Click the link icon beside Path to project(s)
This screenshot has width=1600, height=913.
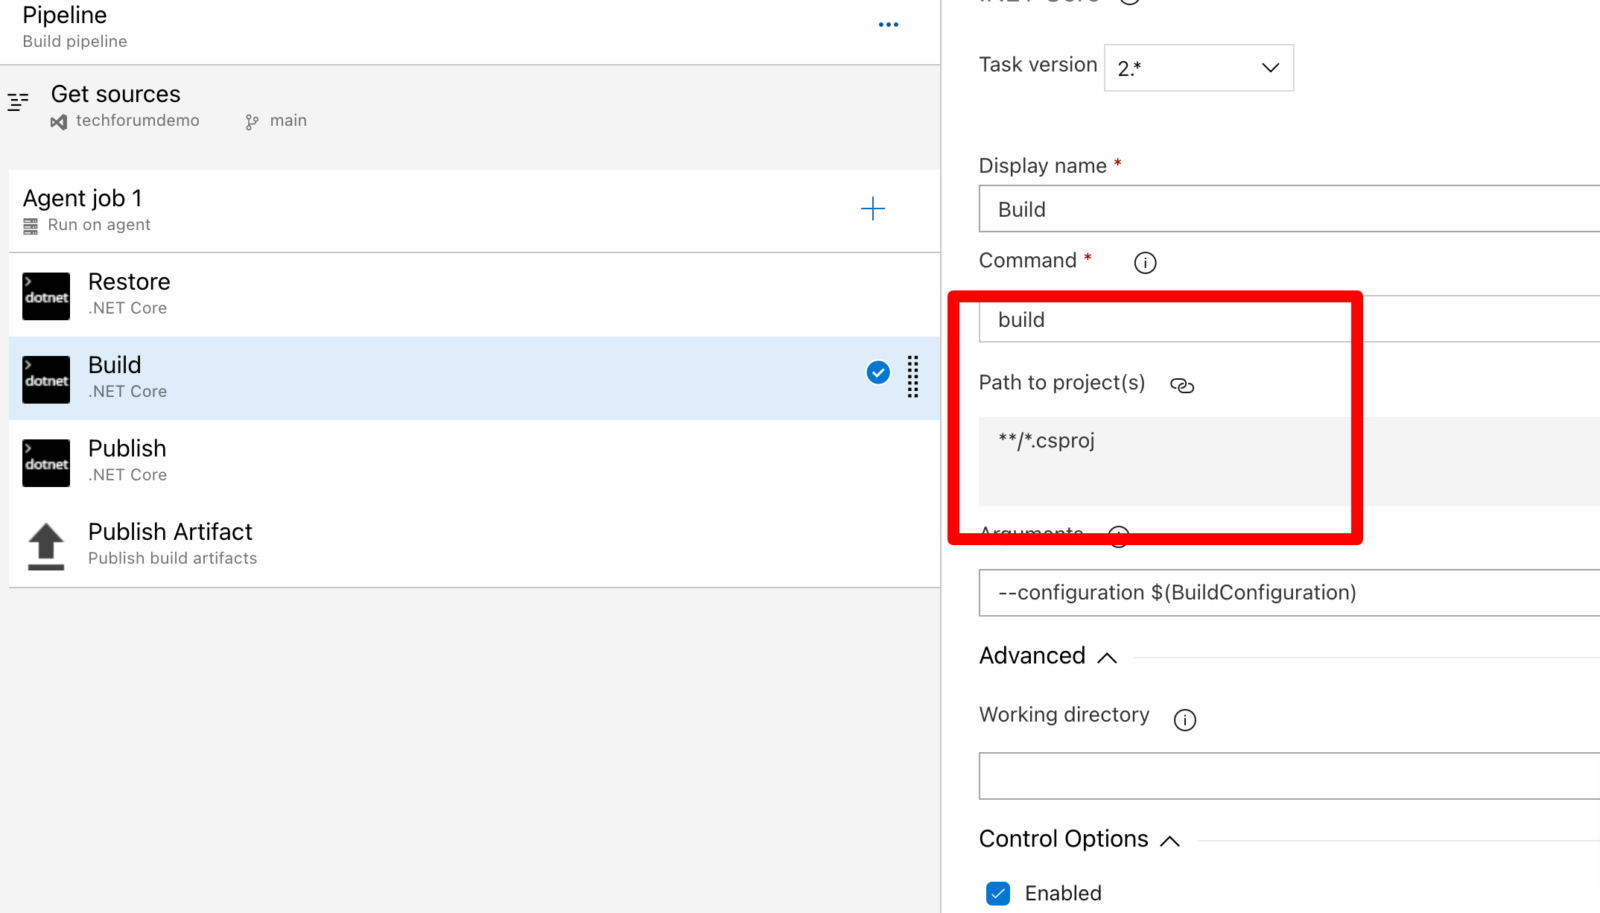tap(1182, 384)
